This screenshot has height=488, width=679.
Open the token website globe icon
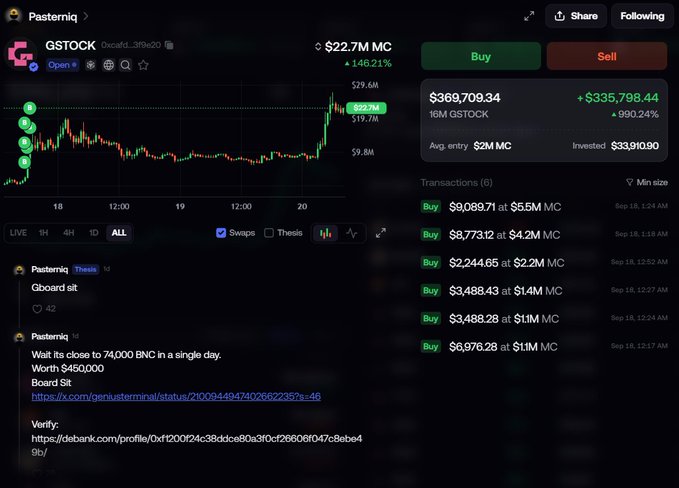108,65
